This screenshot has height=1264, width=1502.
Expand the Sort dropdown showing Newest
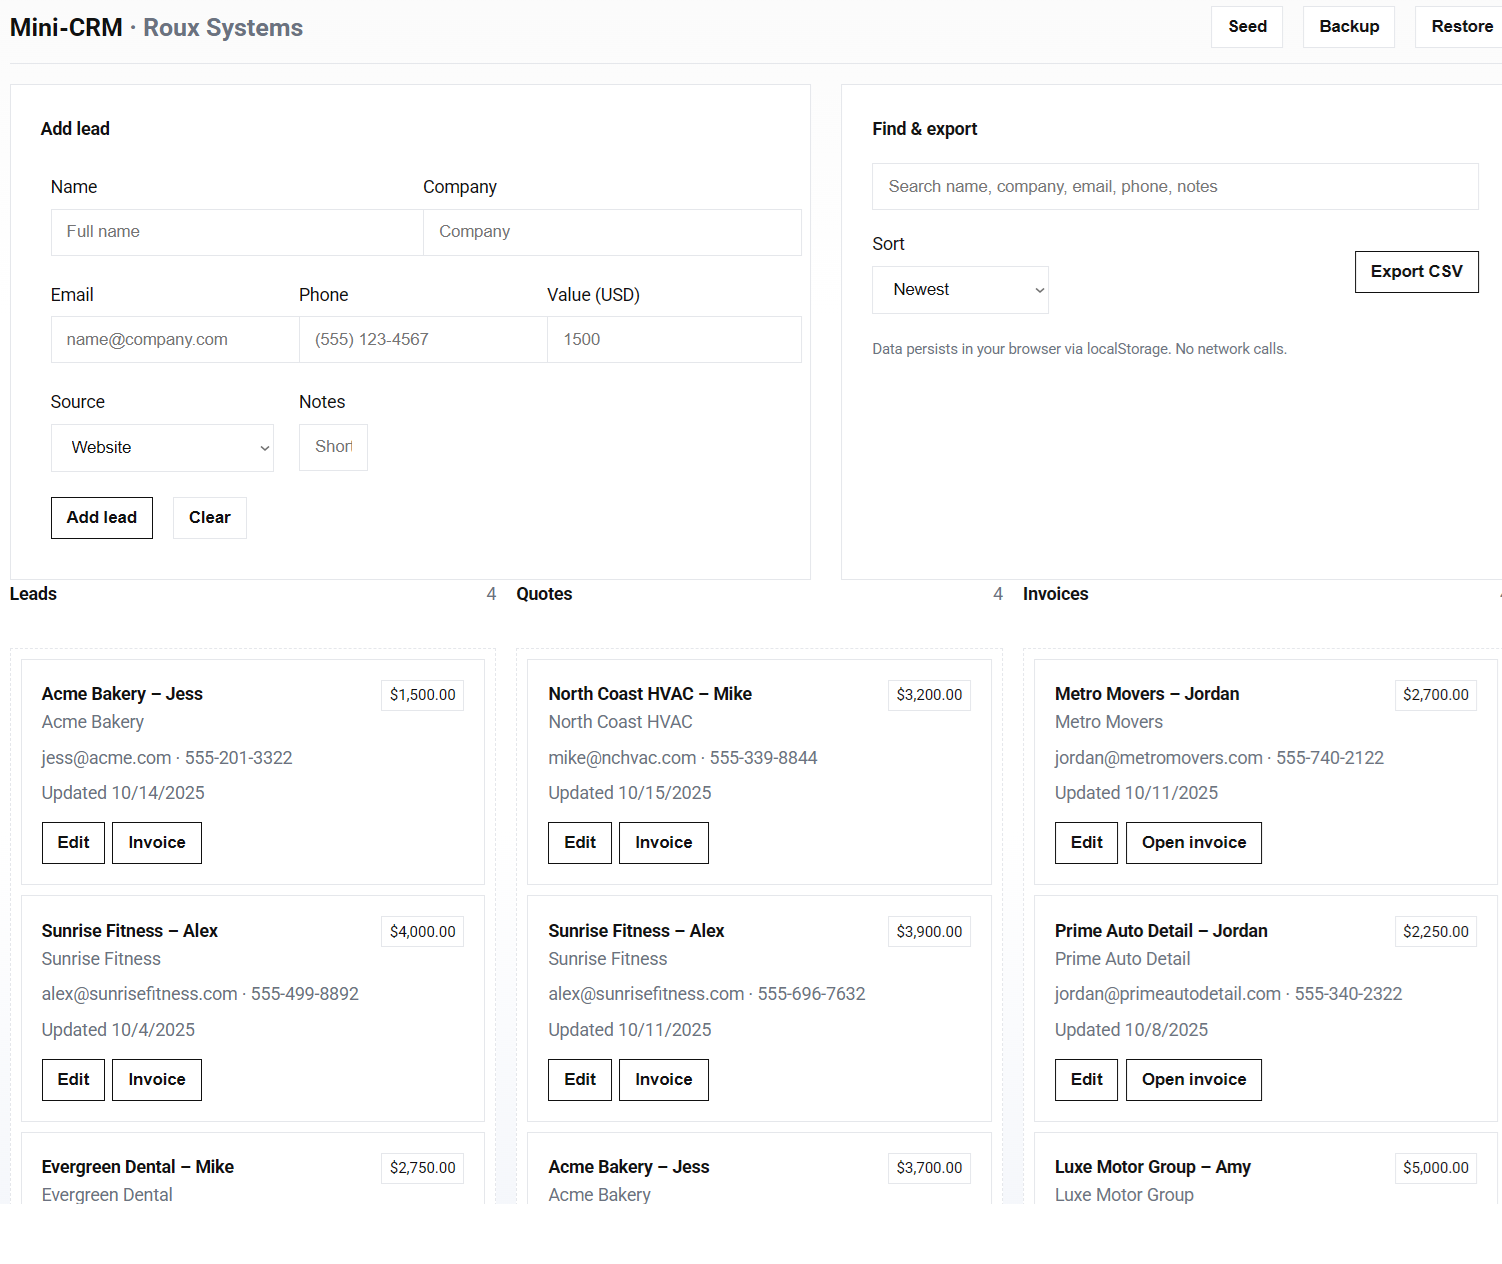coord(959,290)
